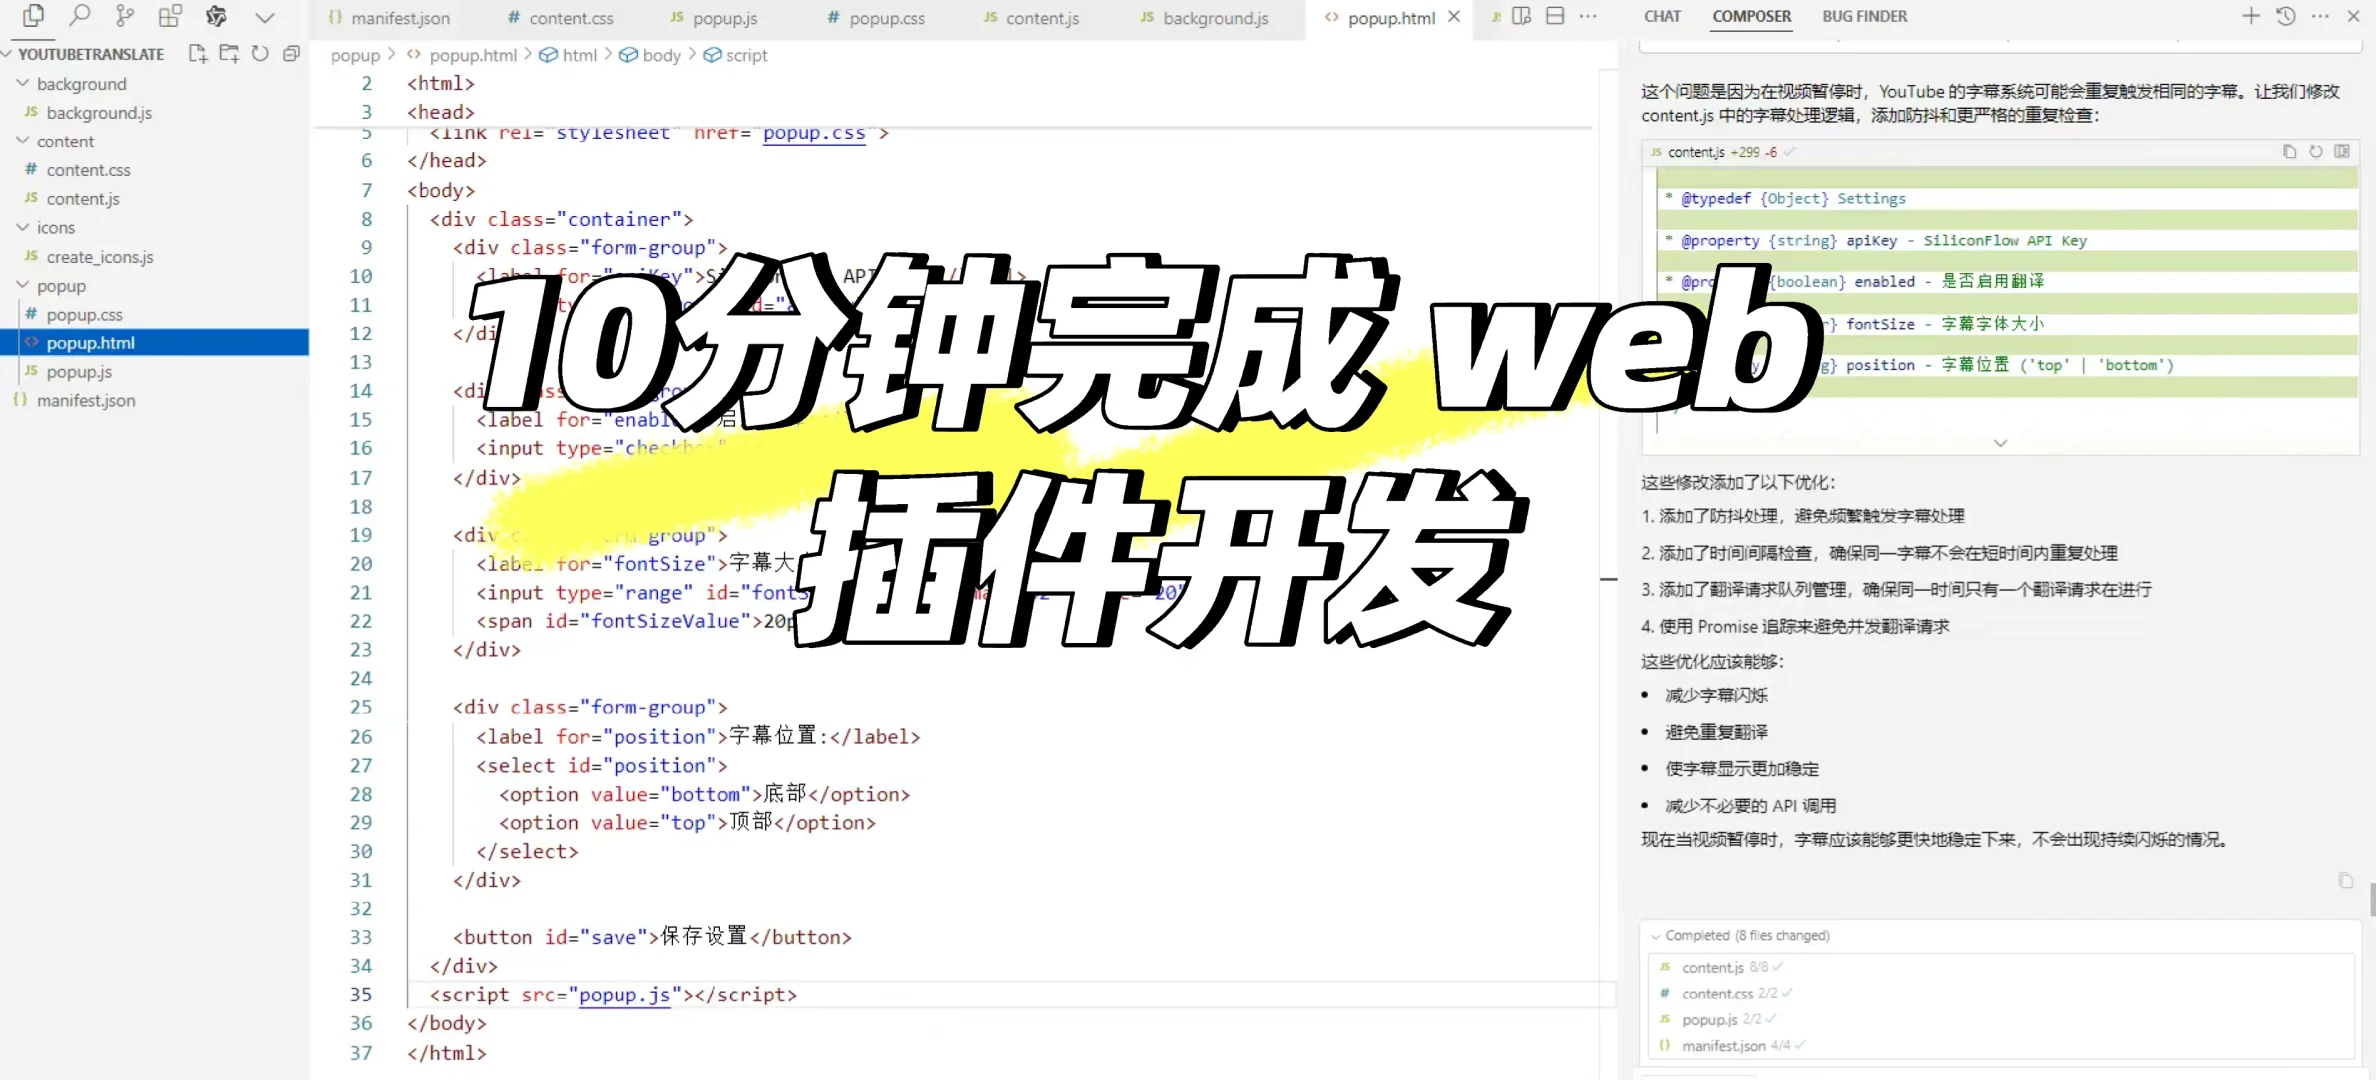The height and width of the screenshot is (1080, 2376).
Task: Collapse folders using Collapse All icon
Action: pos(291,54)
